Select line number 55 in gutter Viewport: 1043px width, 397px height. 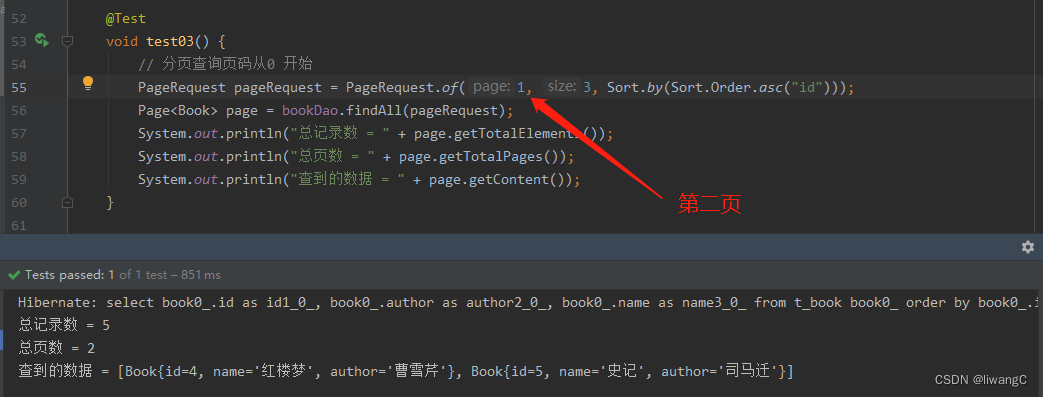tap(19, 88)
